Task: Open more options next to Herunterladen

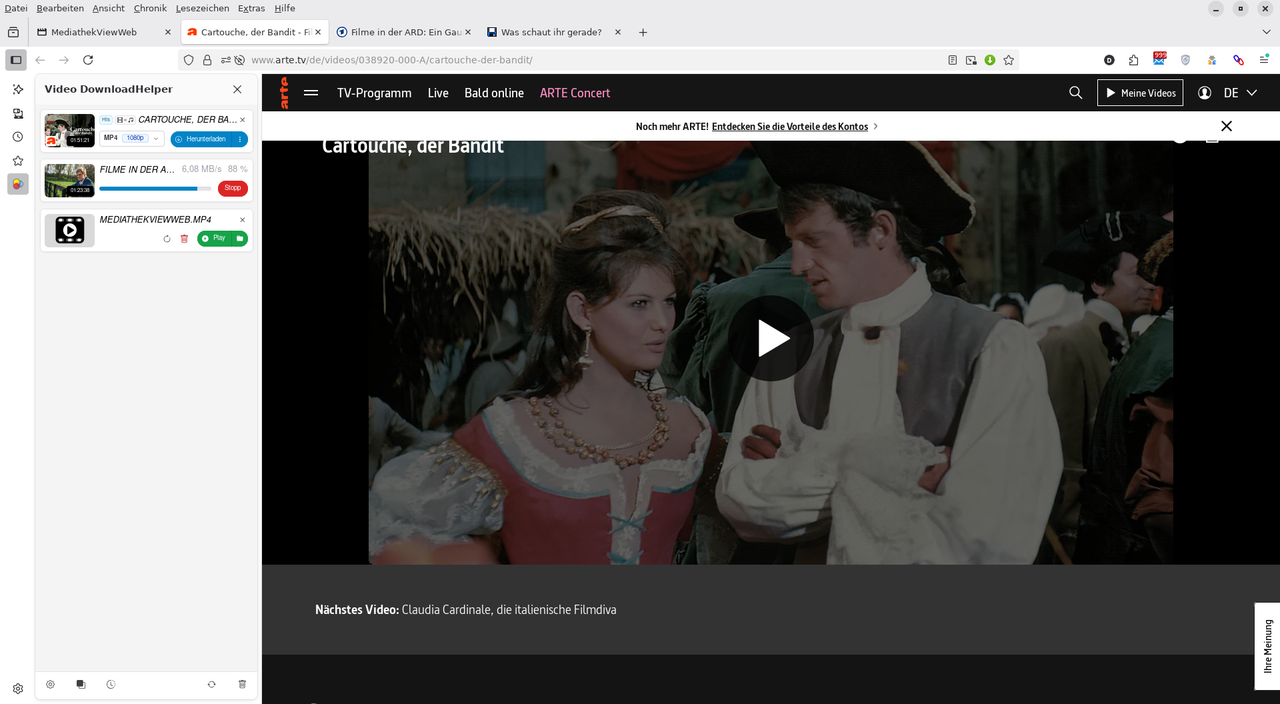Action: point(240,139)
